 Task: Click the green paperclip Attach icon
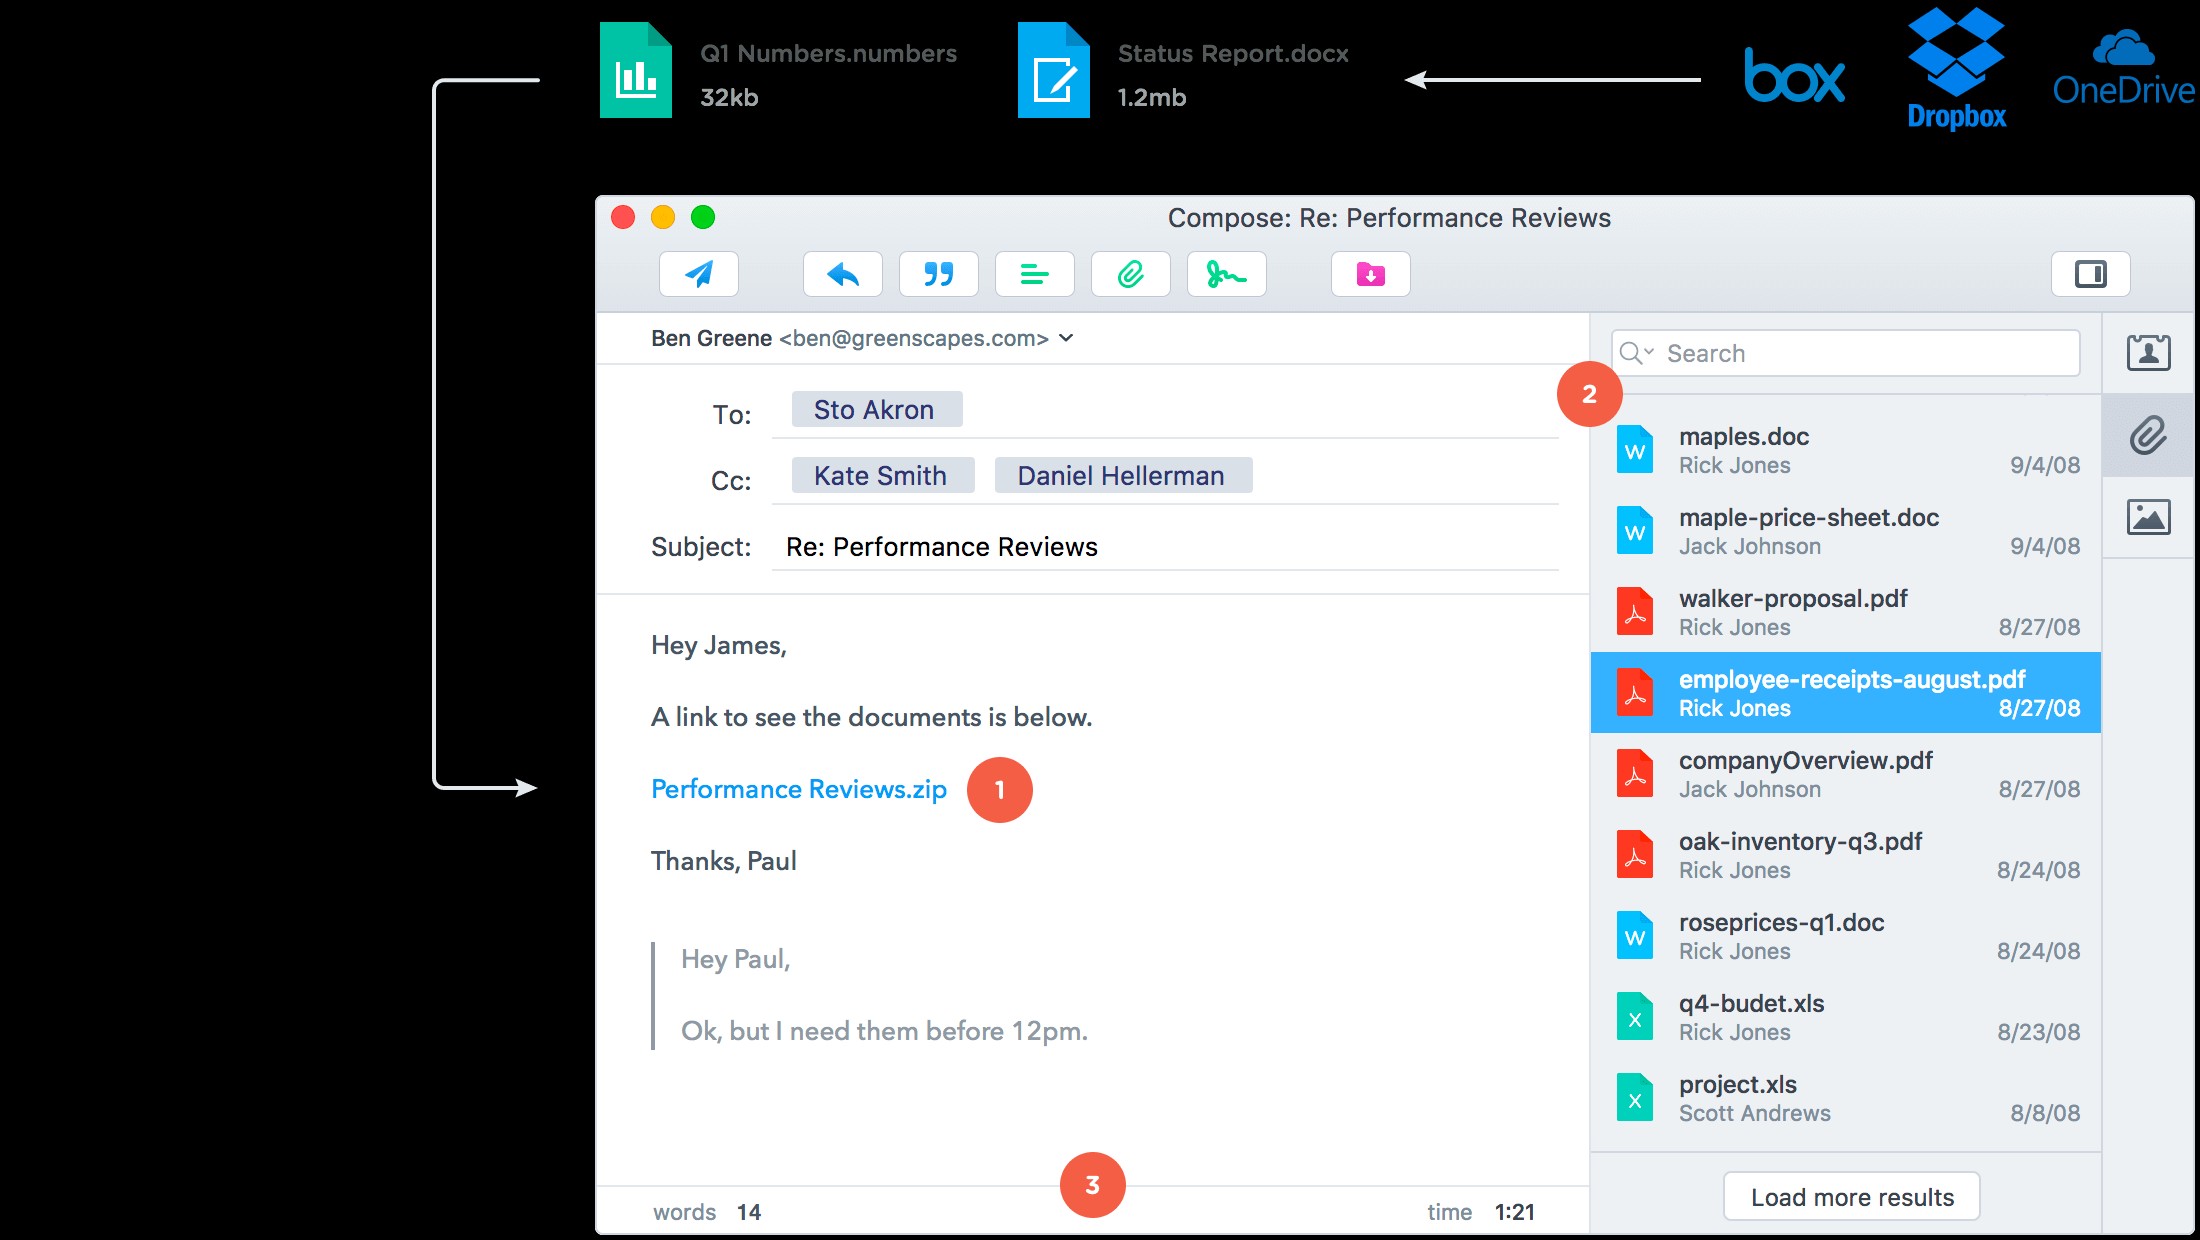click(1130, 274)
